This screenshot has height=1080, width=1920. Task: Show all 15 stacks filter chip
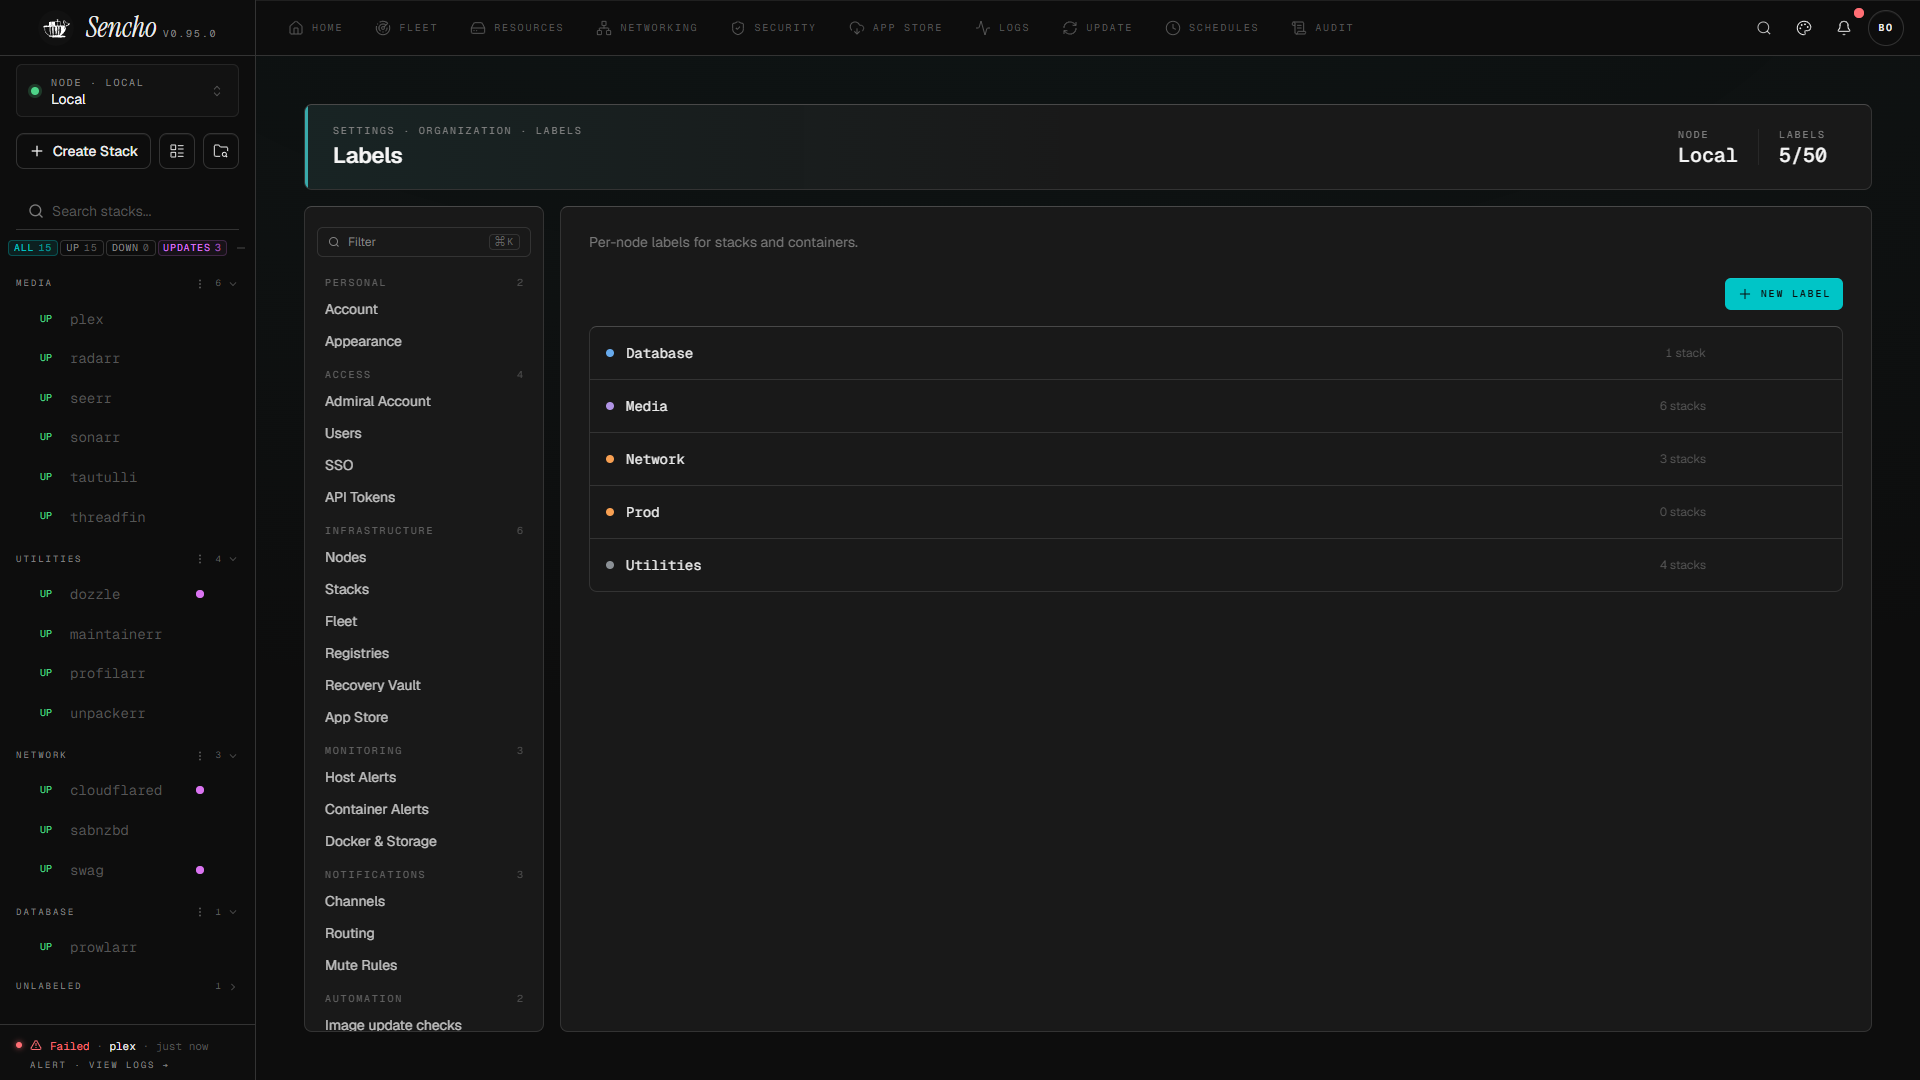pyautogui.click(x=33, y=248)
